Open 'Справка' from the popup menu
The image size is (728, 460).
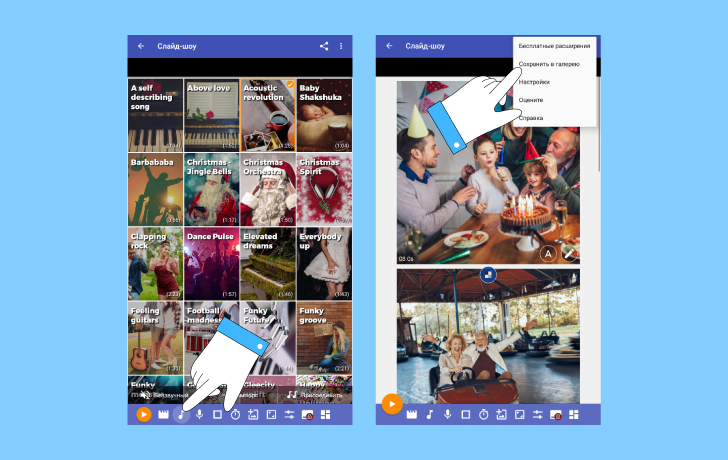click(531, 118)
